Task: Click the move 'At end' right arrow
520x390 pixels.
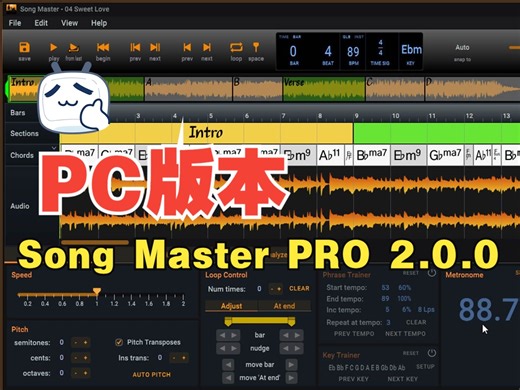Action: click(291, 378)
